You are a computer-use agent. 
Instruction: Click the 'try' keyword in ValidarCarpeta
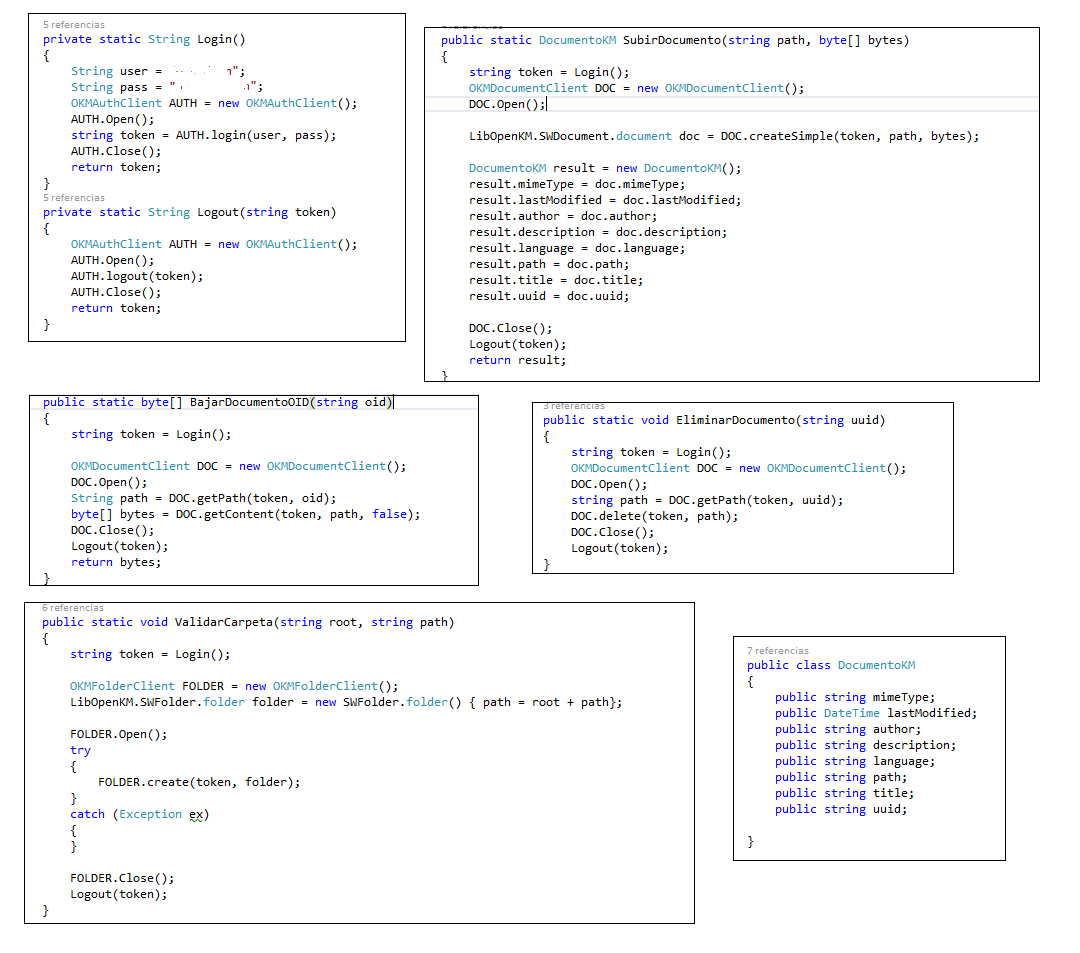point(80,750)
